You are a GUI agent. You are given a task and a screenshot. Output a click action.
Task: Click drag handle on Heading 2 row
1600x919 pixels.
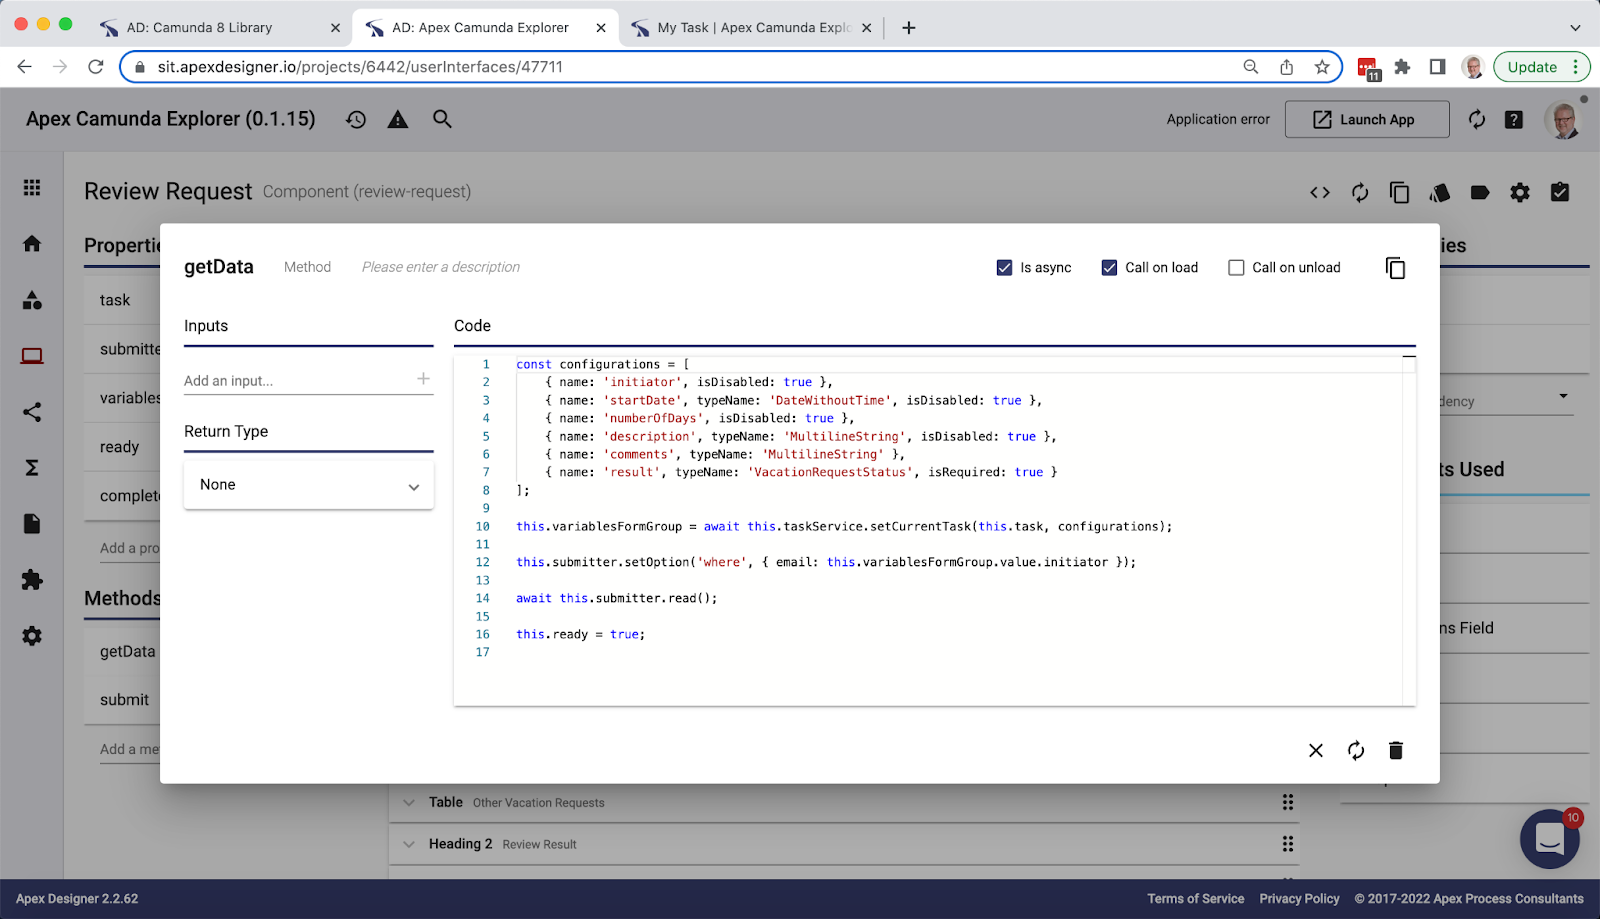click(x=1288, y=844)
